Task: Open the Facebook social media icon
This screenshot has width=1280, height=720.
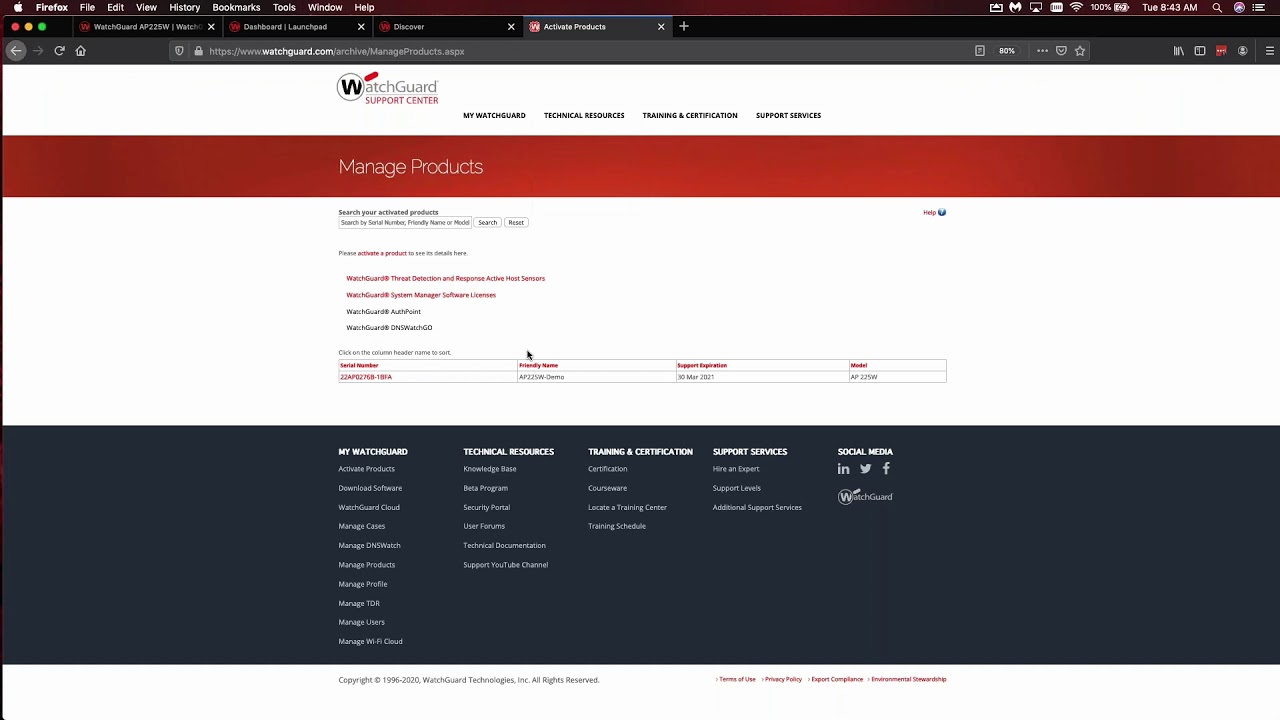Action: [x=886, y=469]
